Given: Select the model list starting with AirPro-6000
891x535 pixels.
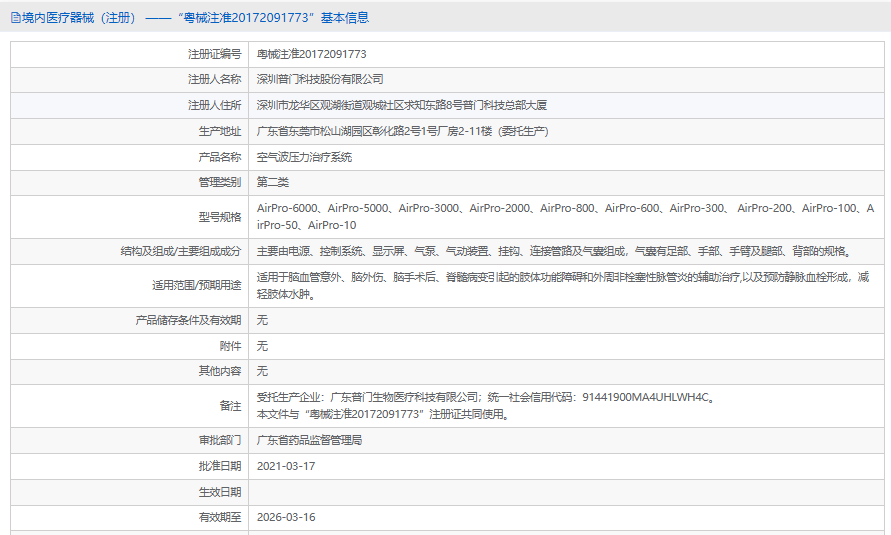Looking at the screenshot, I should coord(565,217).
